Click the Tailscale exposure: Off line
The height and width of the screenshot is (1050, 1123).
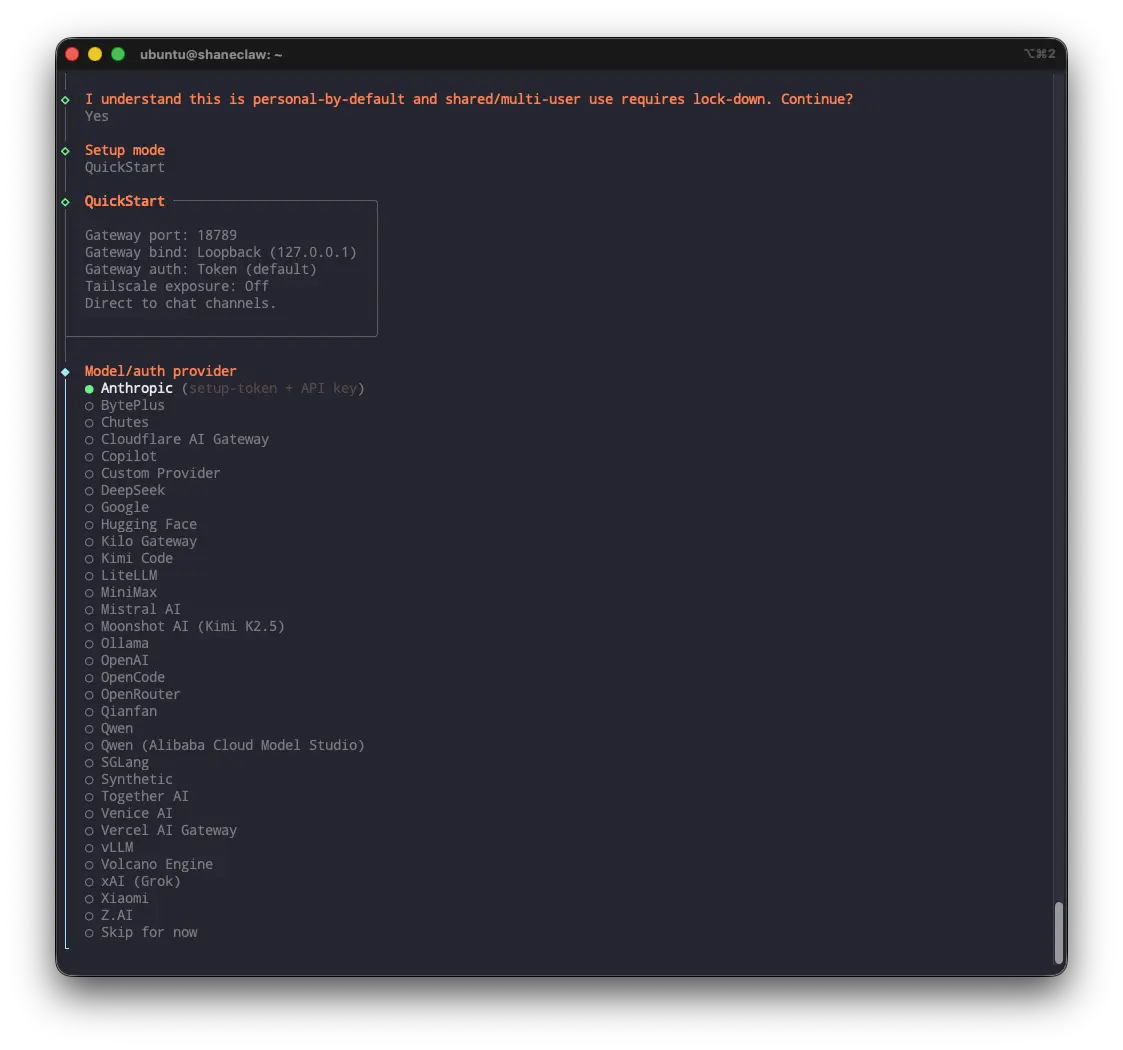177,286
